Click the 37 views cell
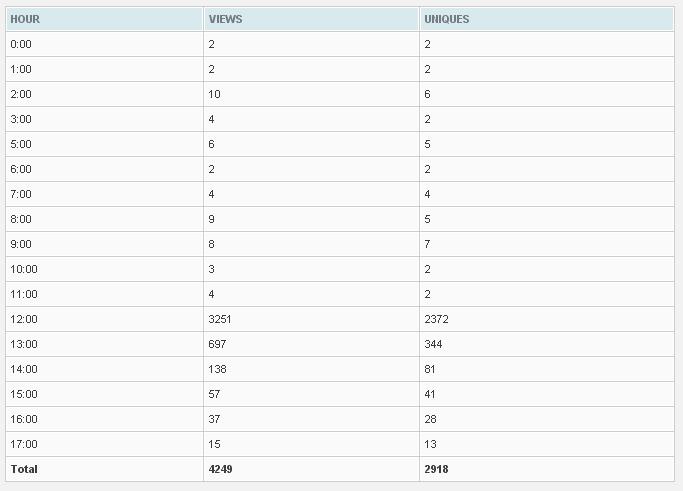This screenshot has height=491, width=683. click(x=215, y=419)
